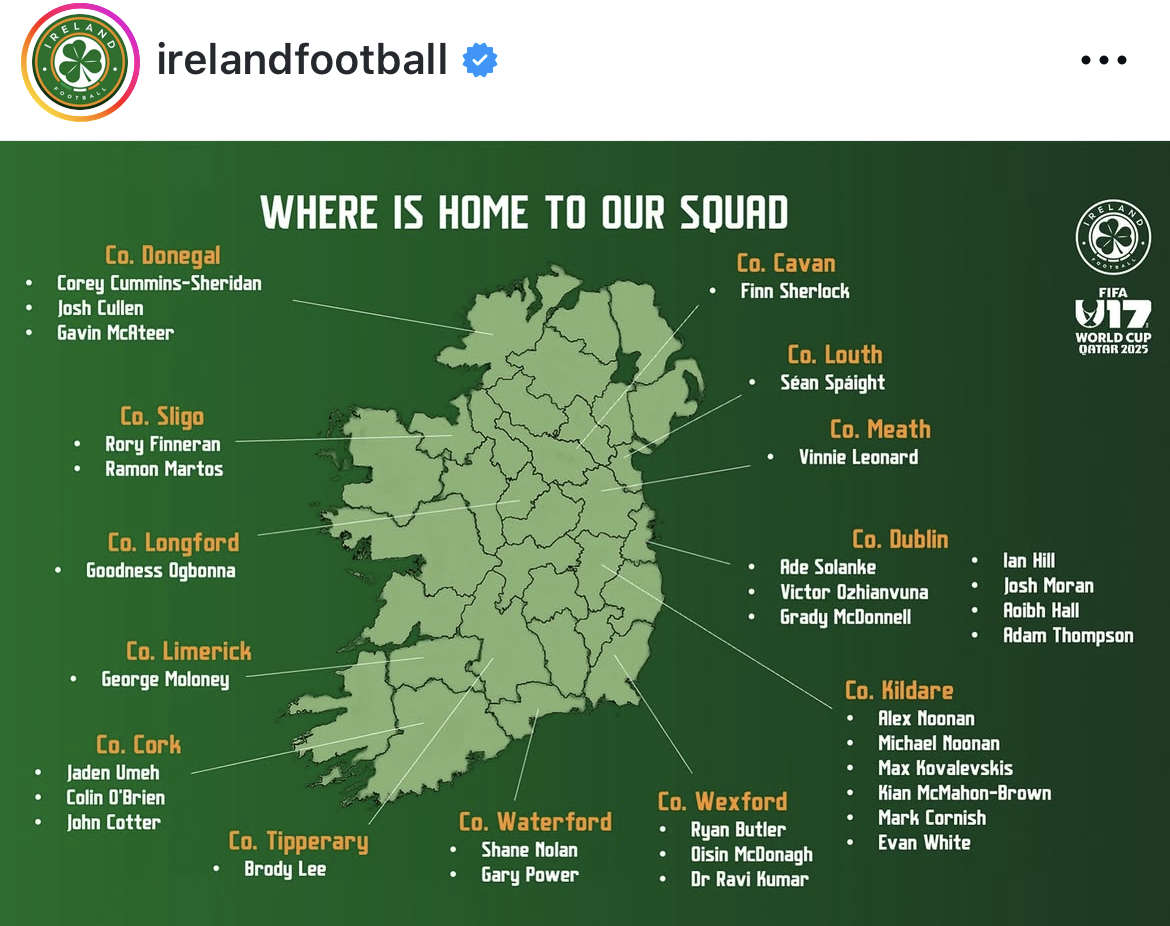This screenshot has height=926, width=1170.
Task: Click the FIFA U17 World Cup logo
Action: coord(1113,322)
